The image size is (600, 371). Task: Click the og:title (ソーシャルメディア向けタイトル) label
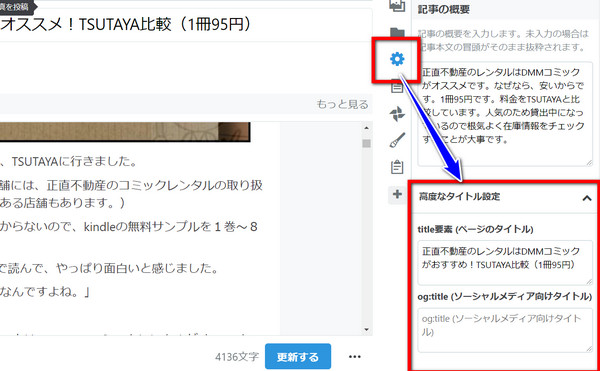505,296
